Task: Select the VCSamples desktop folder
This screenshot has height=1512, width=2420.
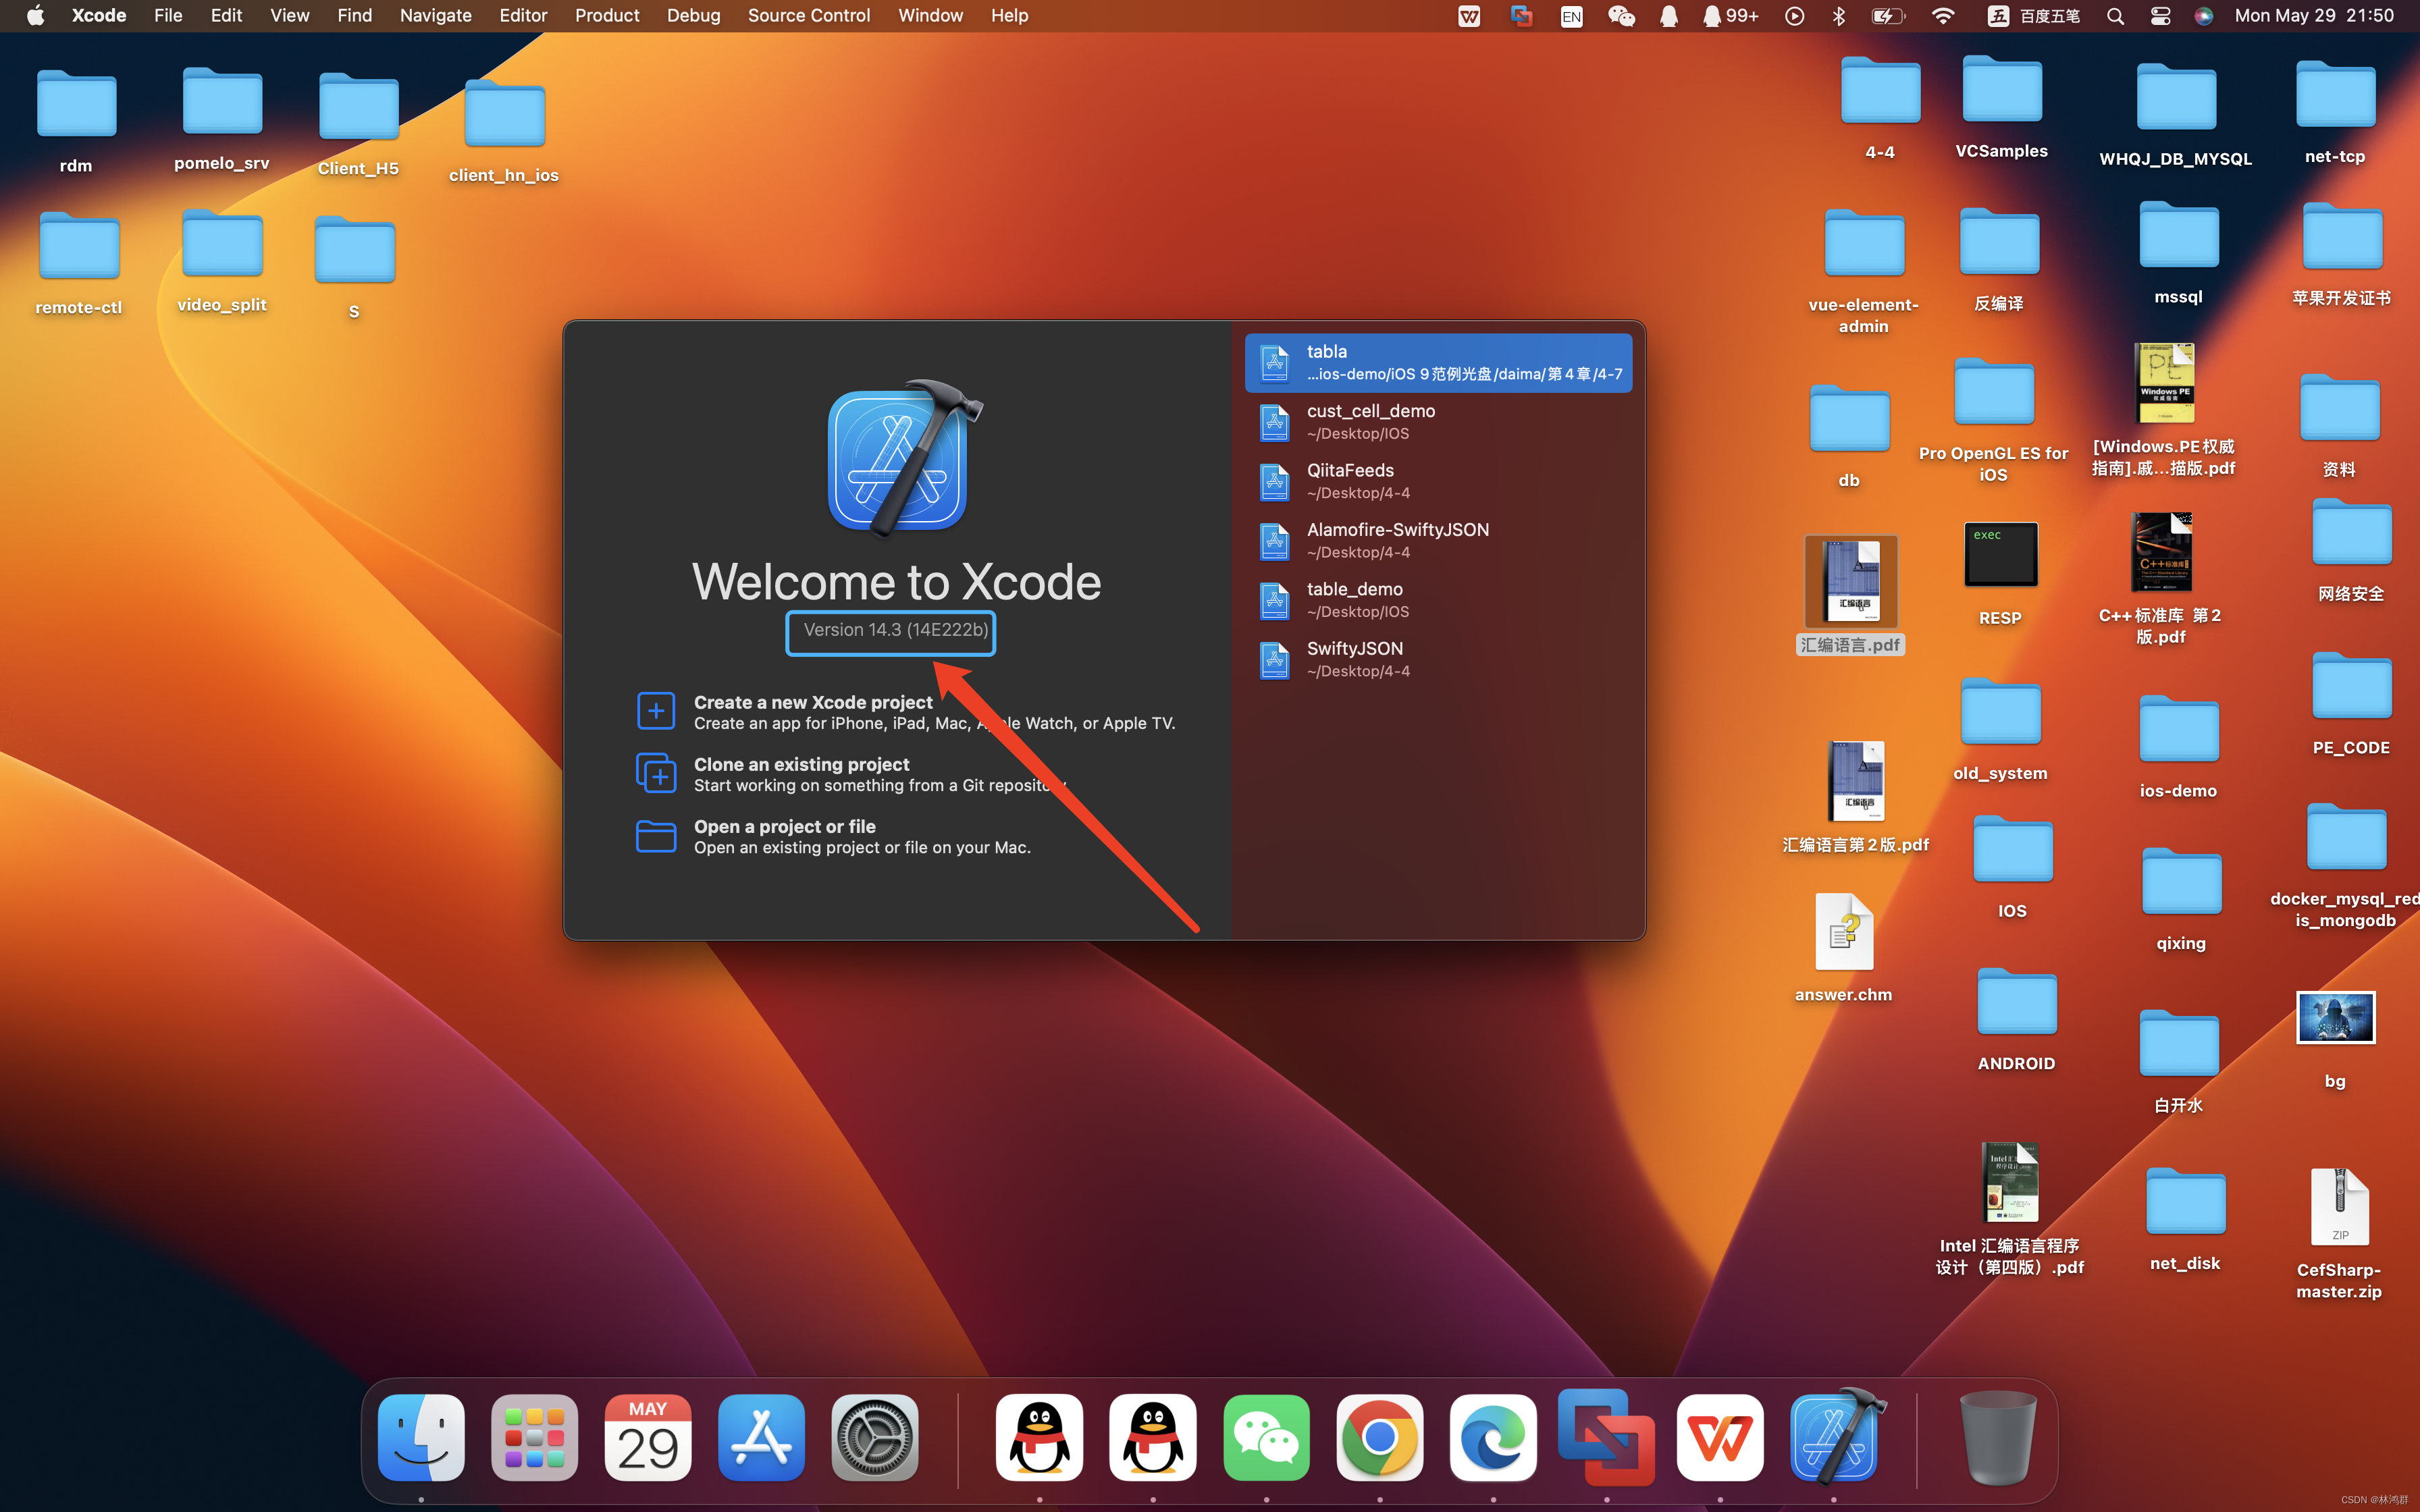Action: tap(2001, 107)
